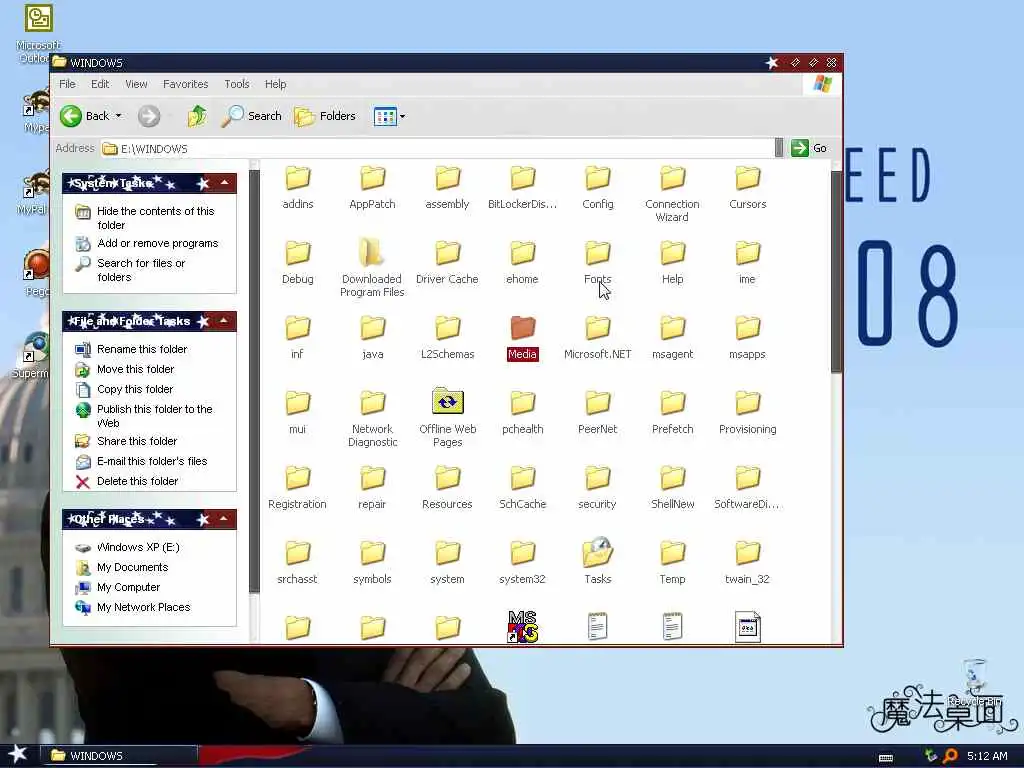Go back using the Back button
The width and height of the screenshot is (1024, 768).
click(x=85, y=116)
